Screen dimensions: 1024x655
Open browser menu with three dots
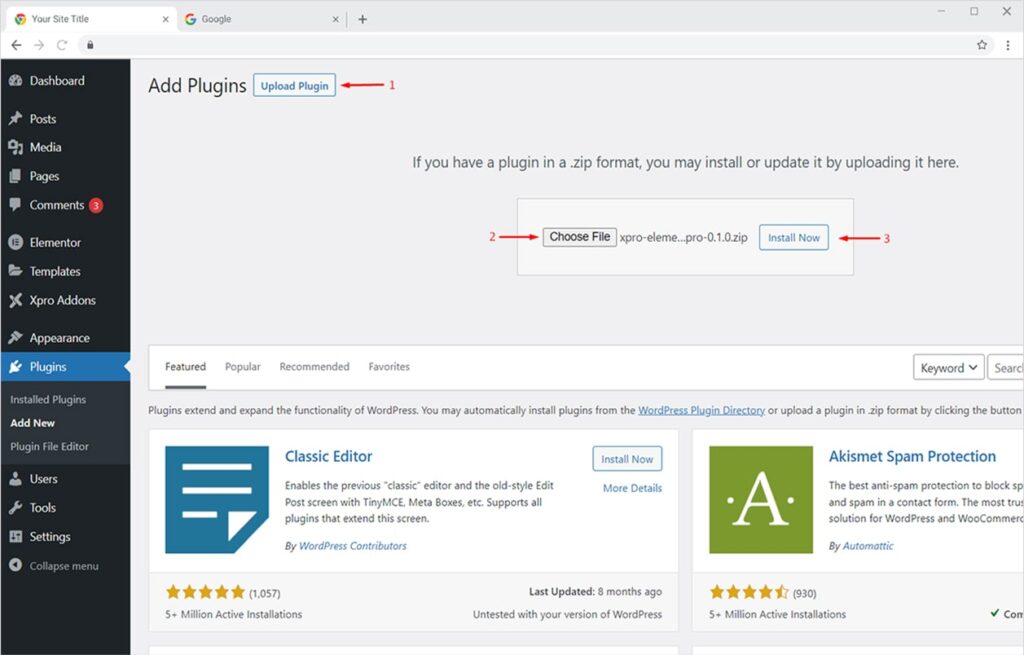1008,45
